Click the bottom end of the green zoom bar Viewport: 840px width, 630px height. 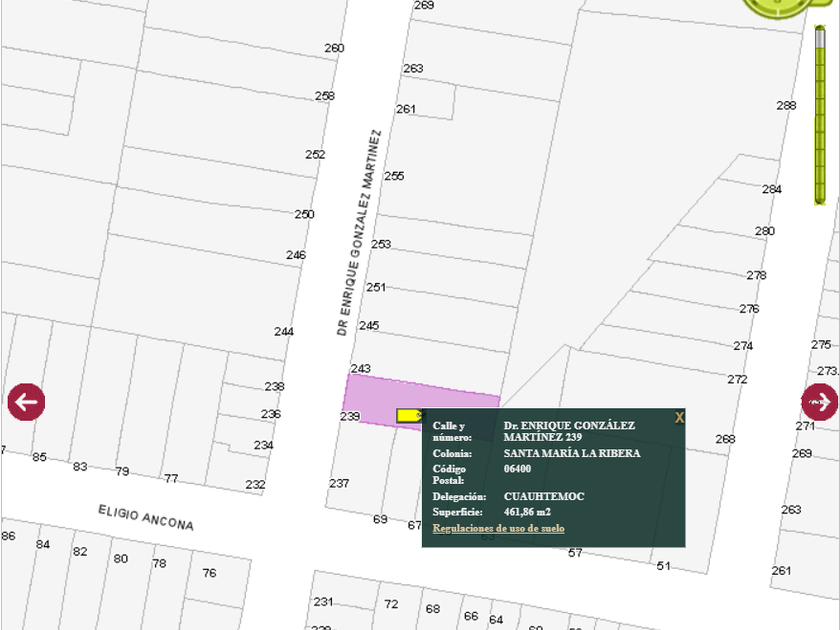pyautogui.click(x=821, y=198)
